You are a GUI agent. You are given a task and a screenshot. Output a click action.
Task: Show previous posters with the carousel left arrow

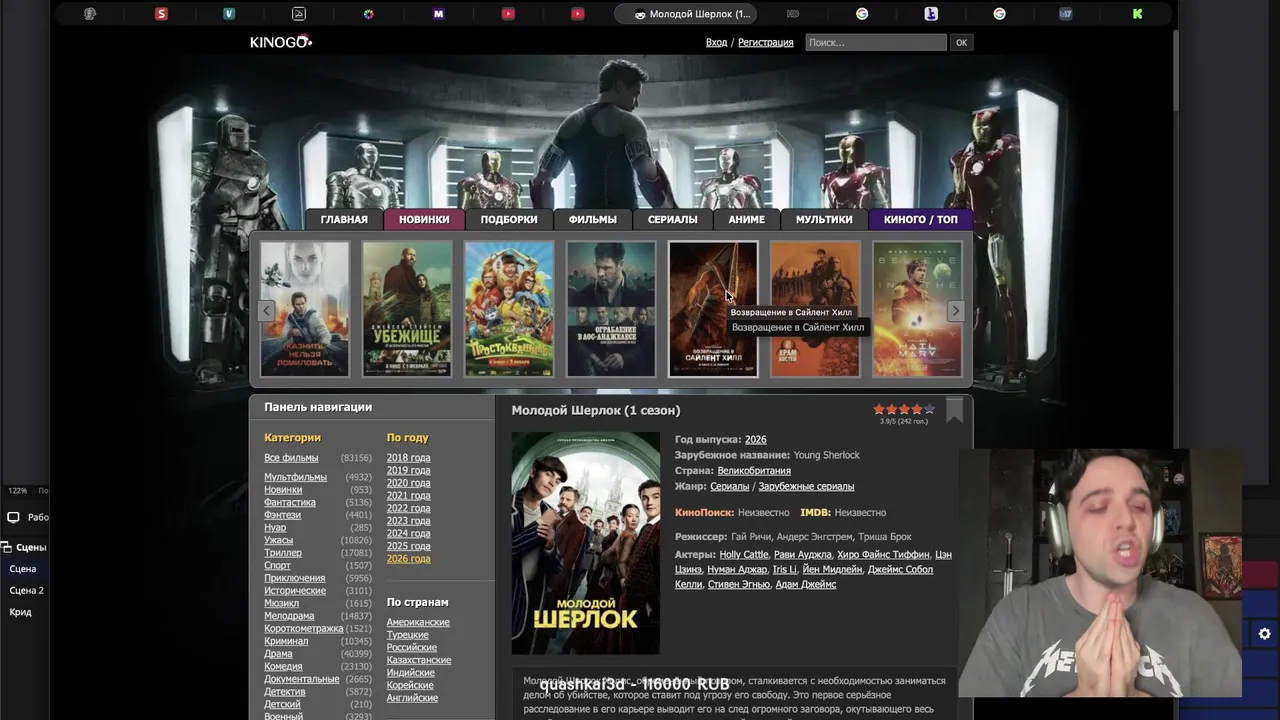(x=266, y=310)
